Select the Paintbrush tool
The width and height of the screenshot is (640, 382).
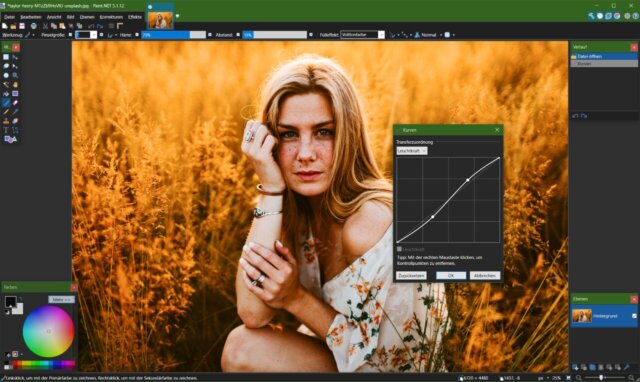click(6, 103)
